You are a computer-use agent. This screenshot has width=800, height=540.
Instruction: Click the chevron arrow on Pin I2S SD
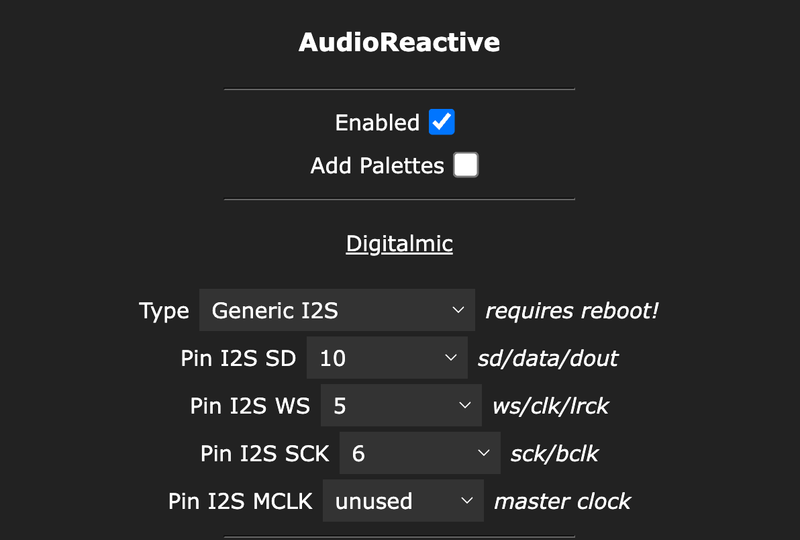click(x=452, y=358)
